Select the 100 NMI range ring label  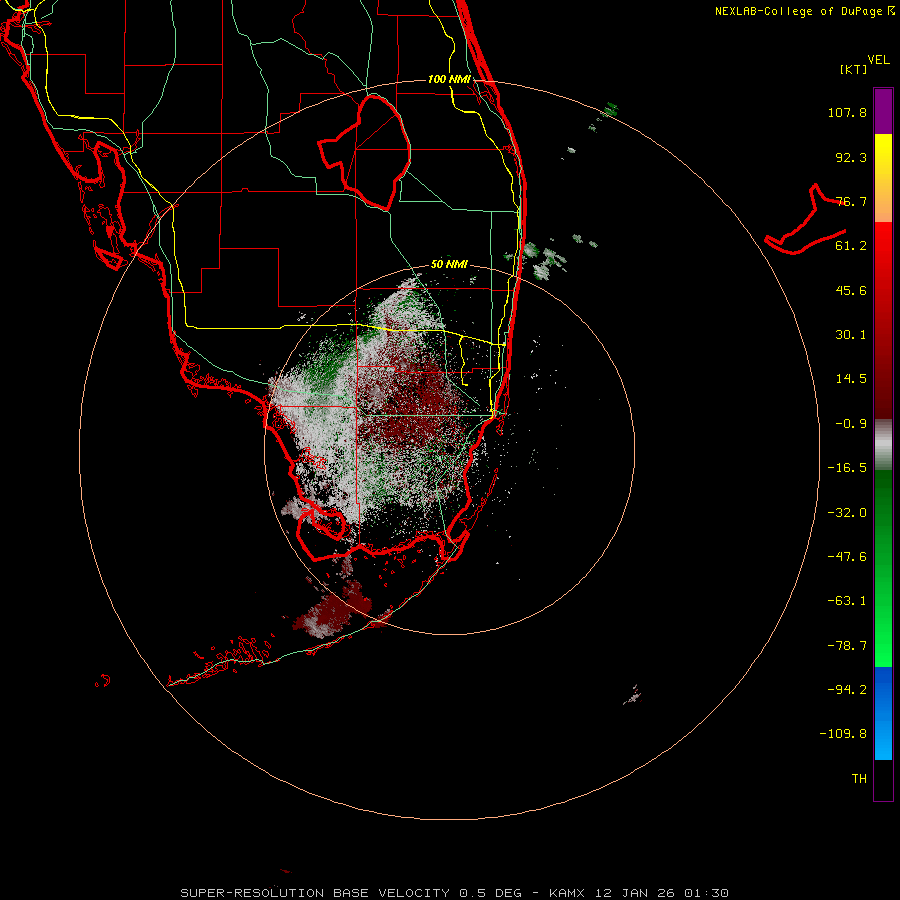(449, 79)
